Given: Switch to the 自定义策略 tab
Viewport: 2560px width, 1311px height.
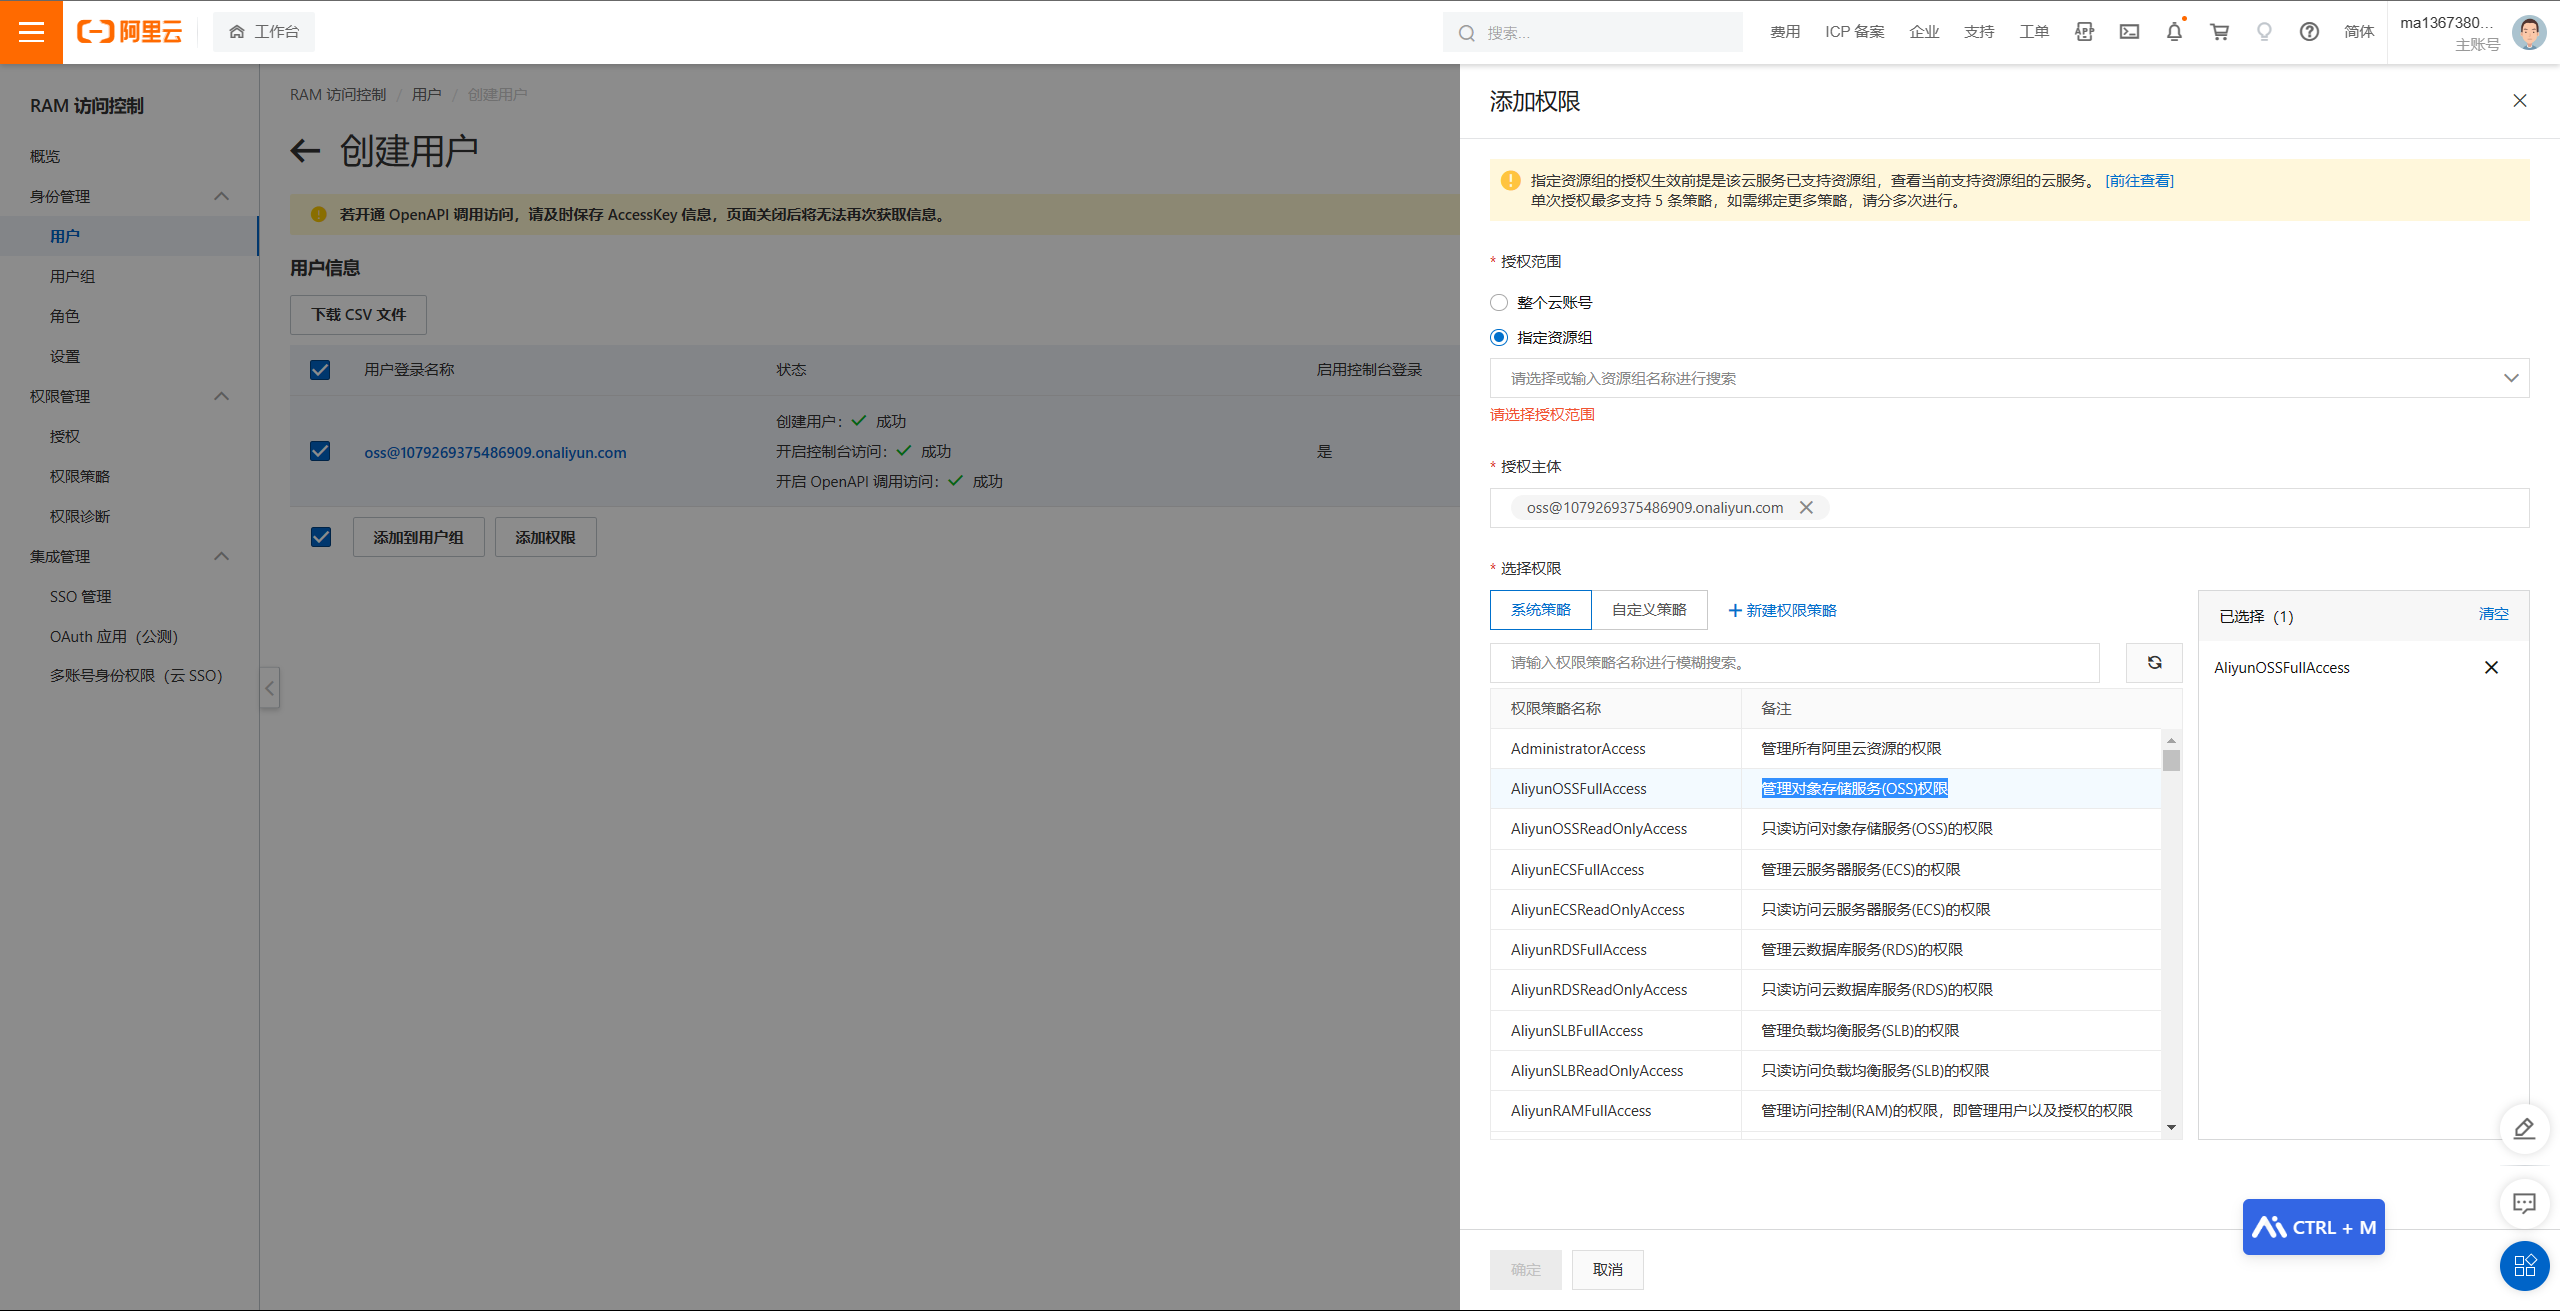Looking at the screenshot, I should coord(1648,610).
